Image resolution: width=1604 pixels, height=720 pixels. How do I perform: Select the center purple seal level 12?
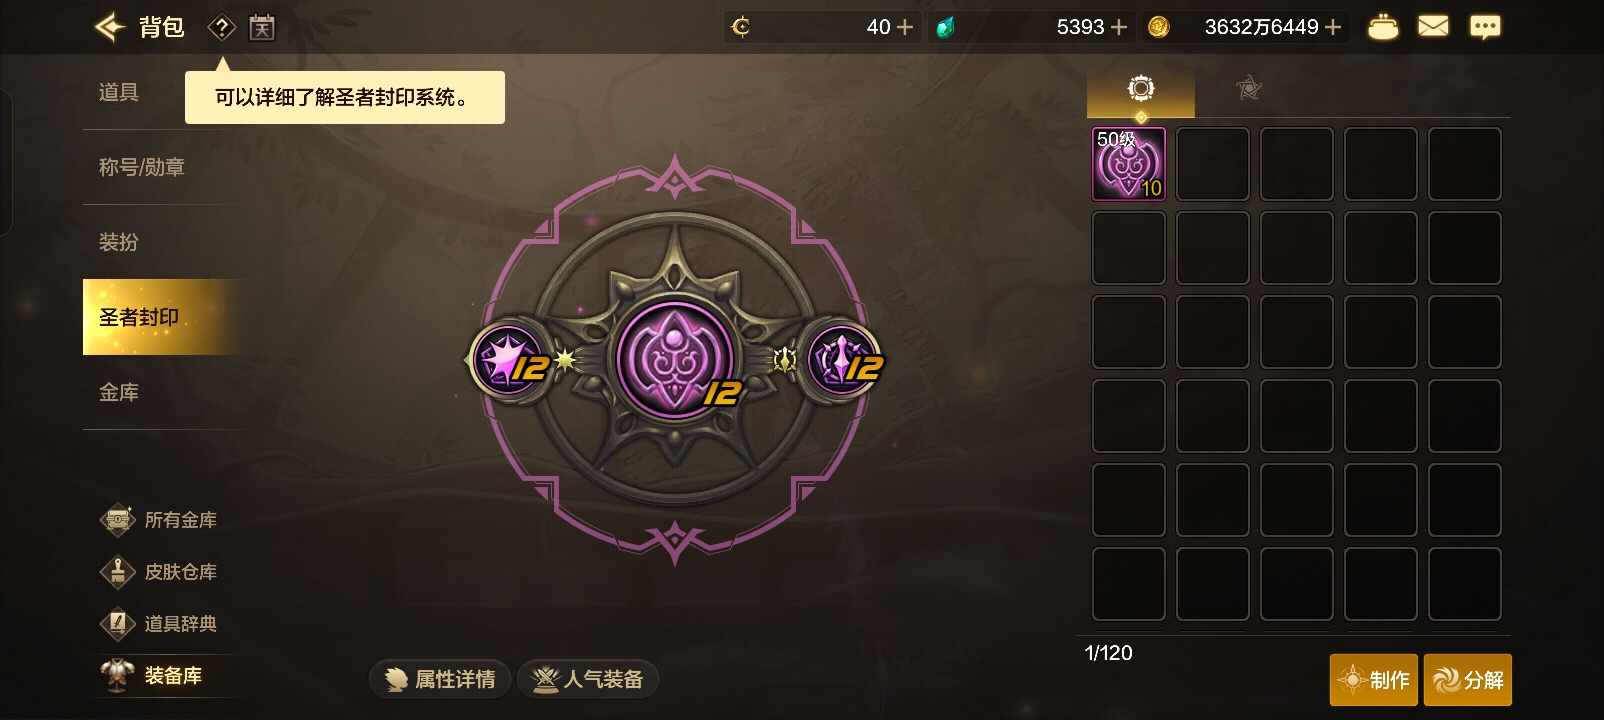[676, 359]
